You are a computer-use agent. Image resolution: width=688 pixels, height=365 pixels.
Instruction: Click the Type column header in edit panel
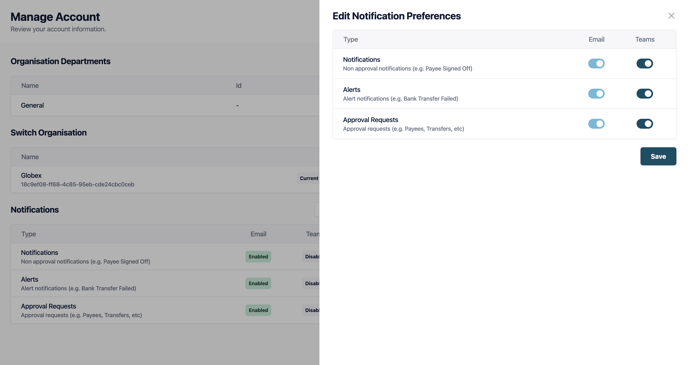[351, 39]
